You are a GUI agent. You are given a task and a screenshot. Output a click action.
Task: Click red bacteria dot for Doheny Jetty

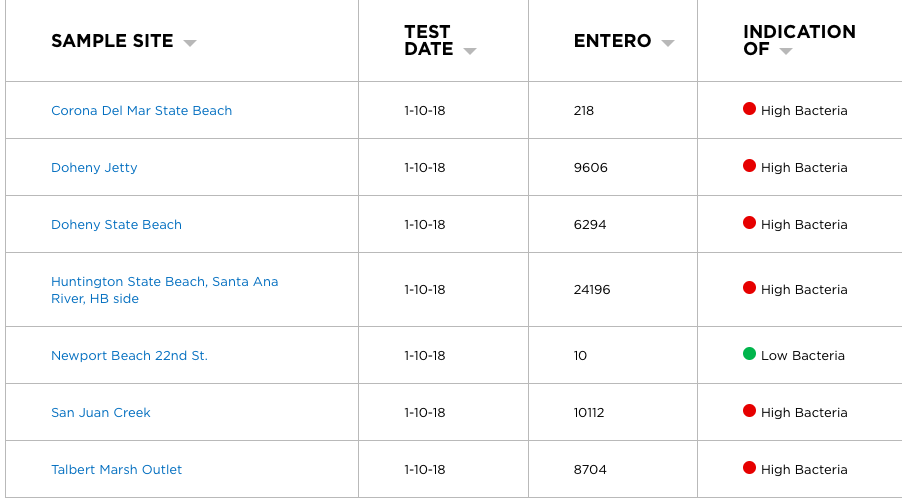[749, 166]
